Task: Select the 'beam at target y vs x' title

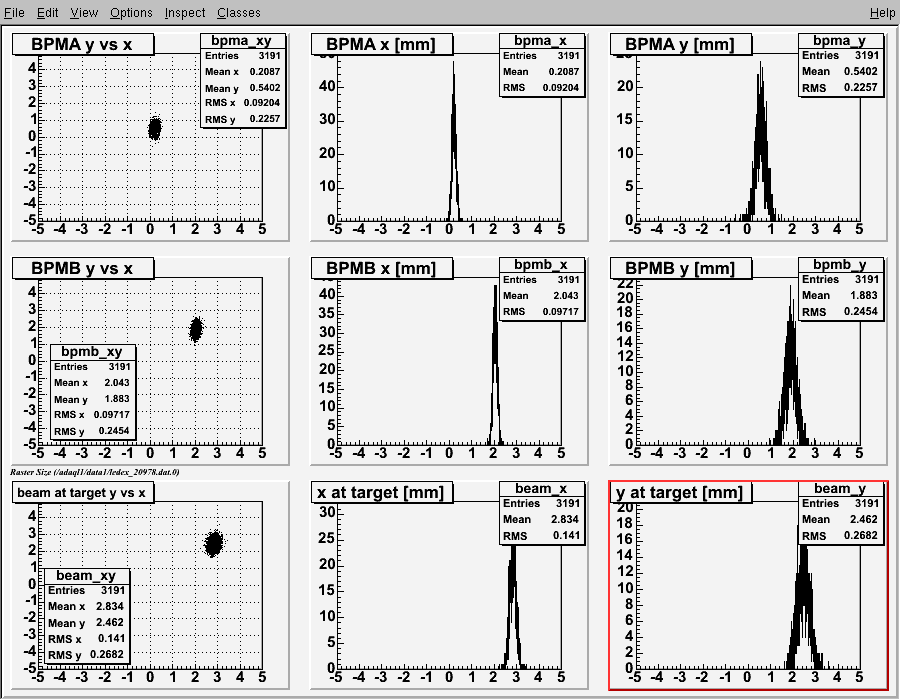Action: pyautogui.click(x=83, y=492)
